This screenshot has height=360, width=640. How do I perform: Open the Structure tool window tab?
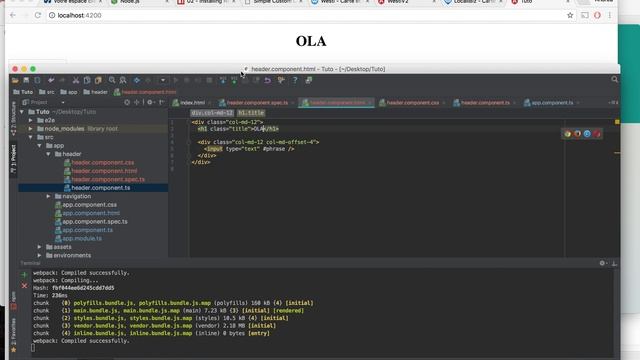(13, 119)
